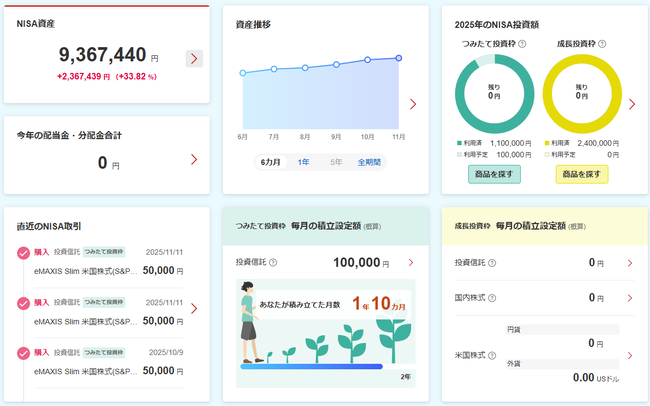Click help icon next to つみたて 投資信託
Screen dimensions: 650x406
tap(273, 263)
